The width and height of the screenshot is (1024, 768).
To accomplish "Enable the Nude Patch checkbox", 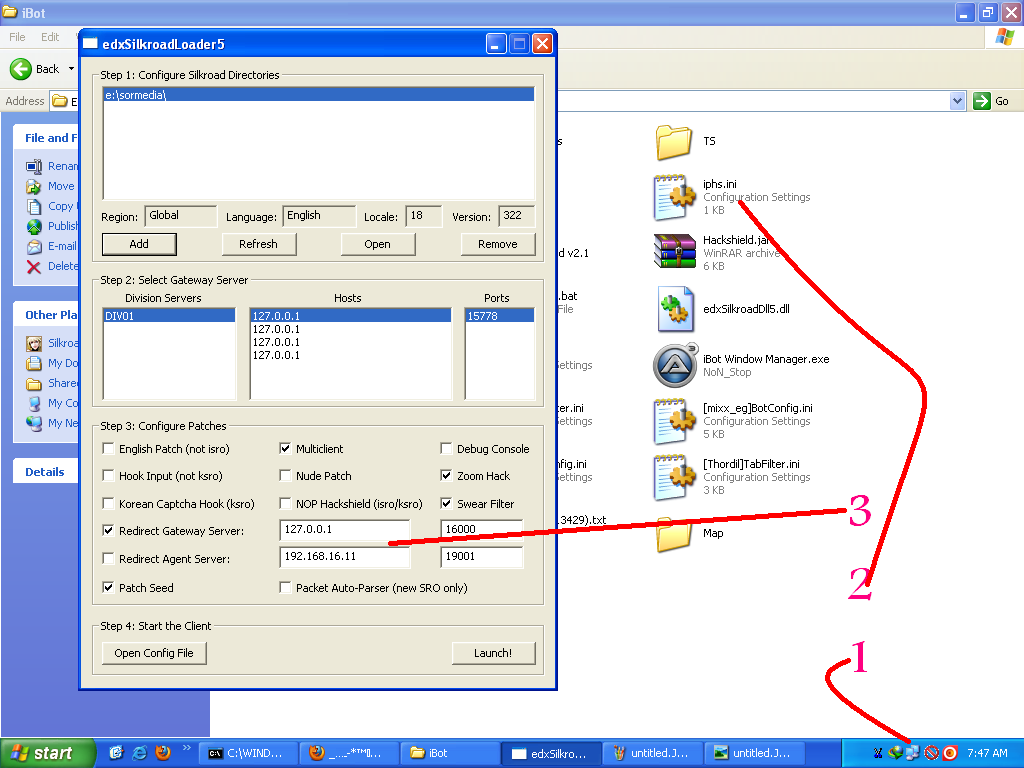I will coord(285,476).
